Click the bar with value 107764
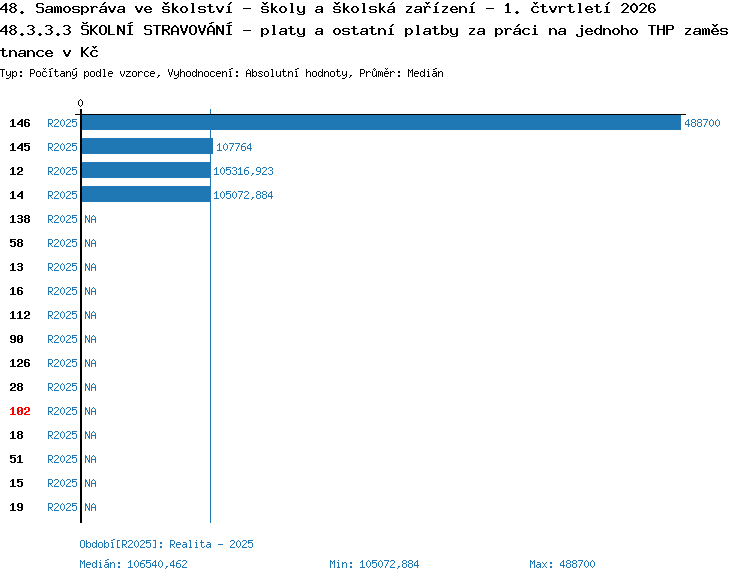This screenshot has height=582, width=750. coord(147,146)
